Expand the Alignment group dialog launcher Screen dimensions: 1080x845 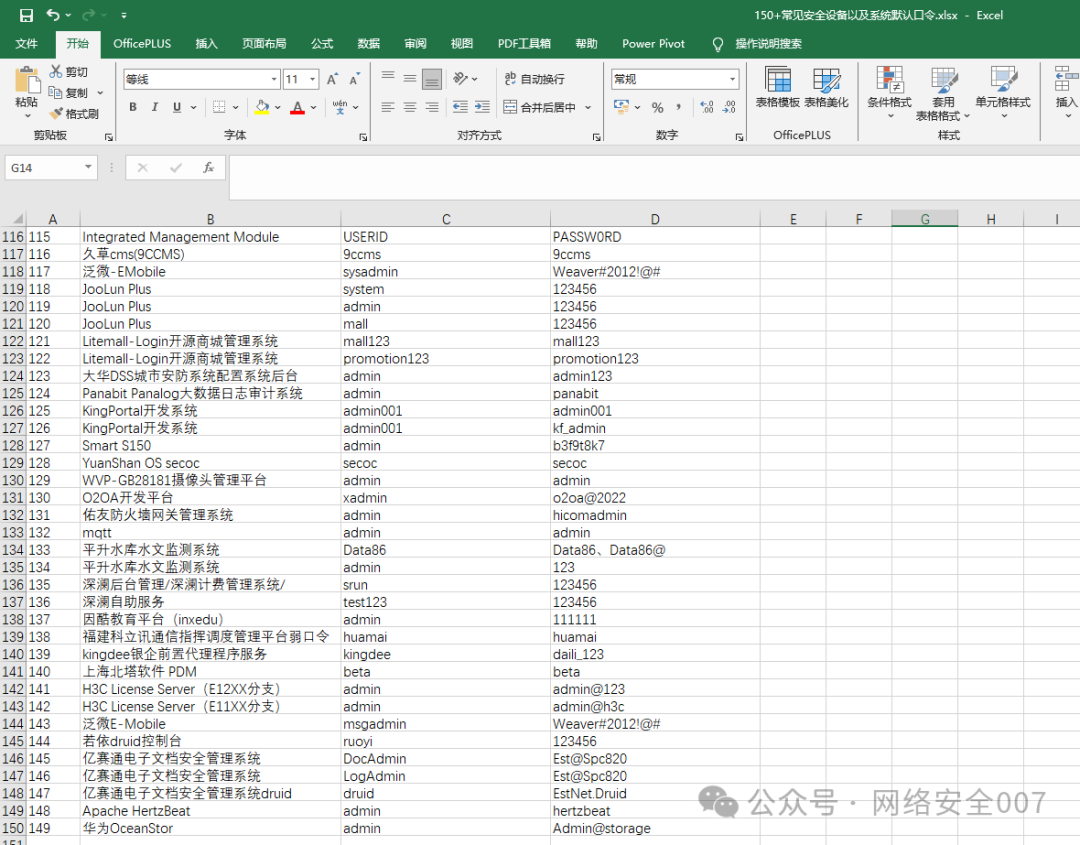596,137
